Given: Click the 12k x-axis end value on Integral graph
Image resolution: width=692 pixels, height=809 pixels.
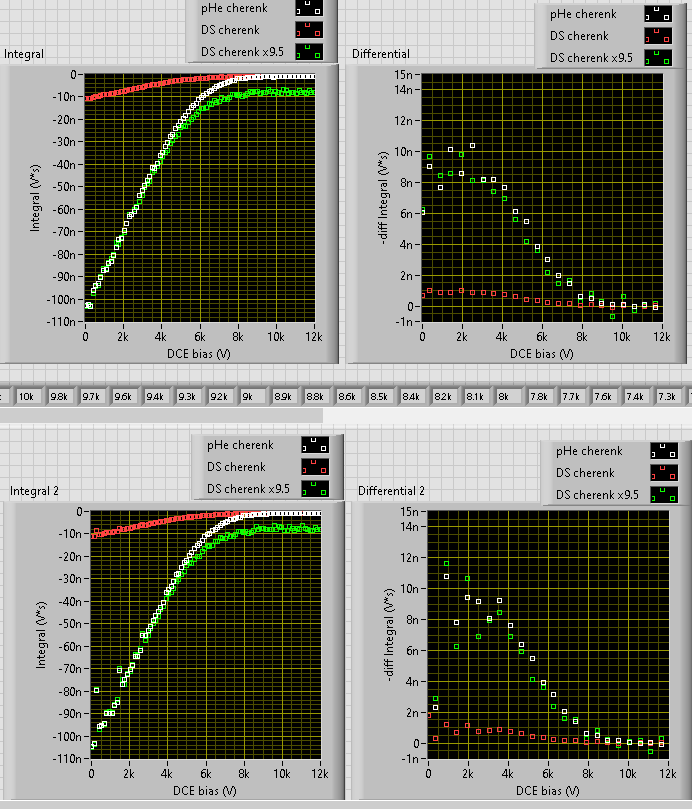Looking at the screenshot, I should [x=314, y=337].
